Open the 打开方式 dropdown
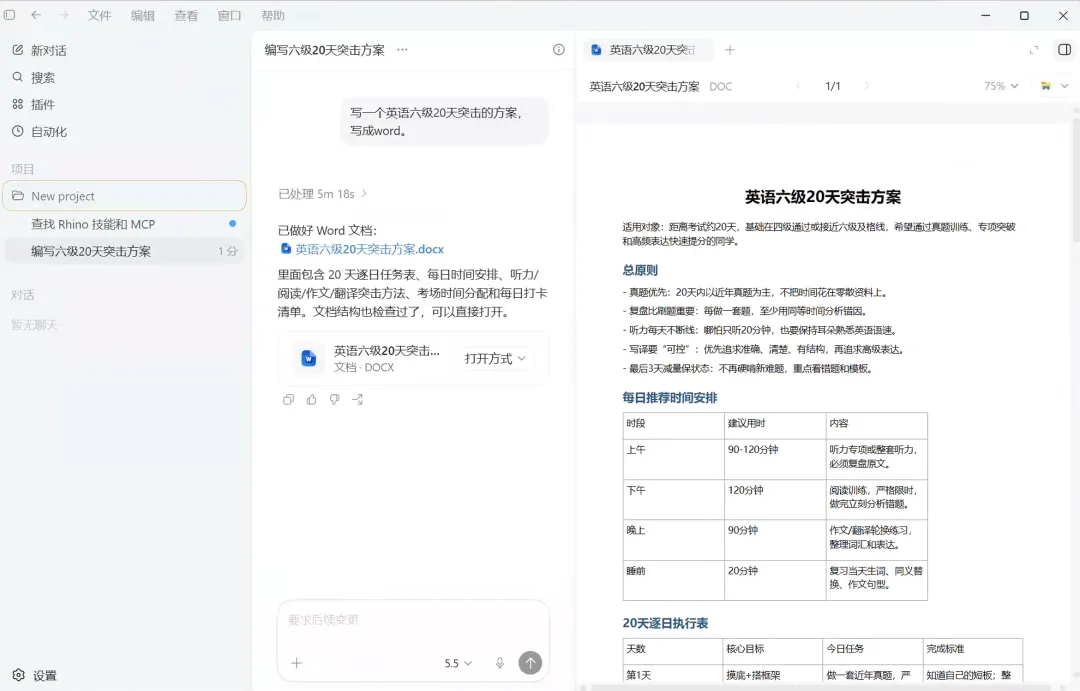This screenshot has width=1080, height=691. click(495, 358)
